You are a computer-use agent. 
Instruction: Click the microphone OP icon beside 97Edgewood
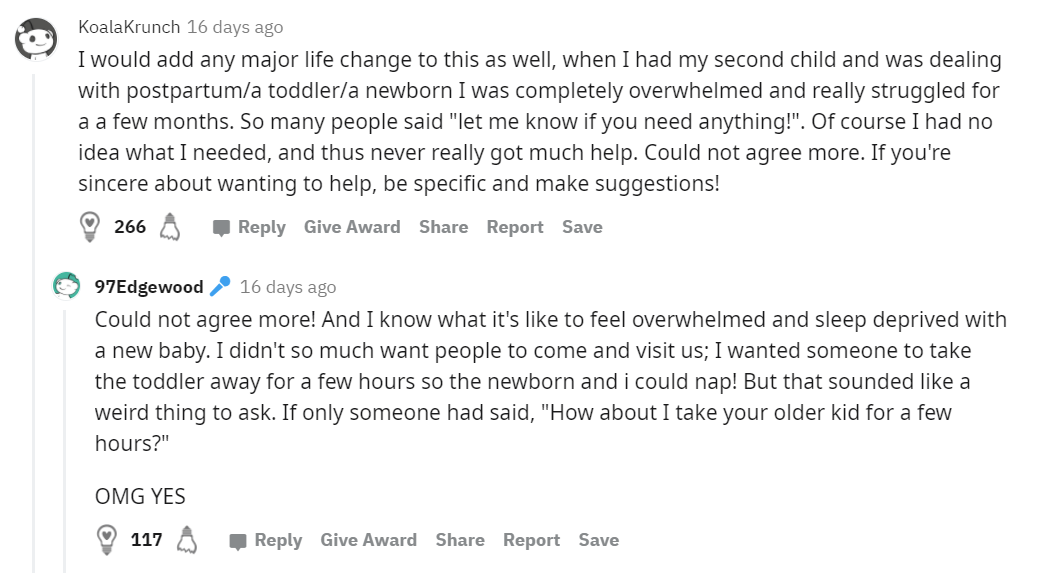coord(220,286)
